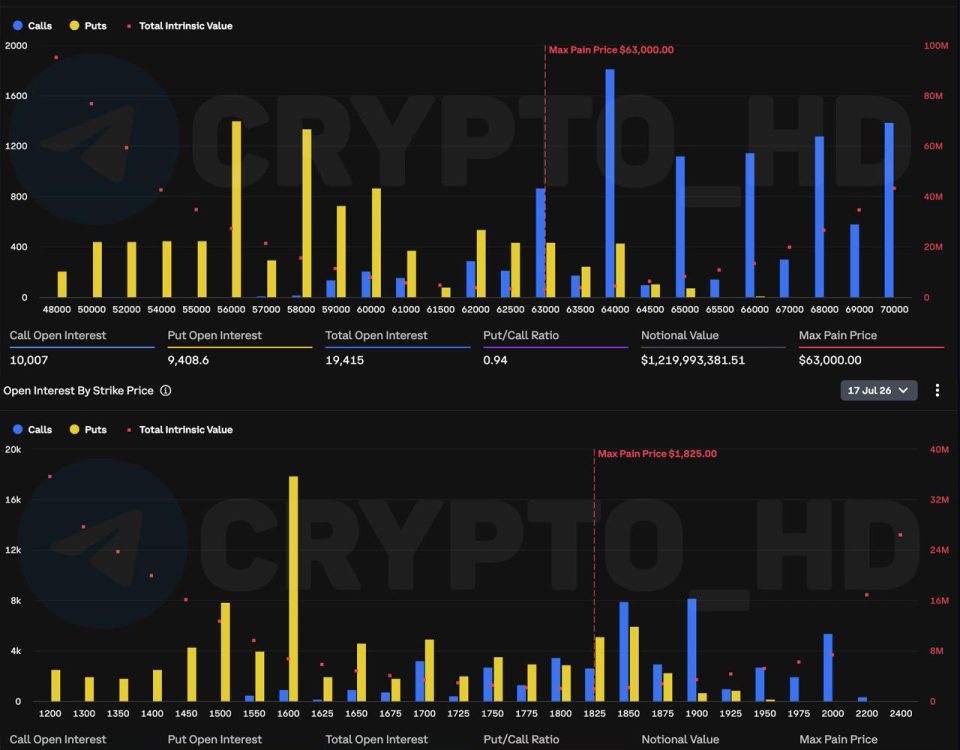The height and width of the screenshot is (750, 960).
Task: Click the Open Interest By Strike Price heading
Action: [78, 391]
